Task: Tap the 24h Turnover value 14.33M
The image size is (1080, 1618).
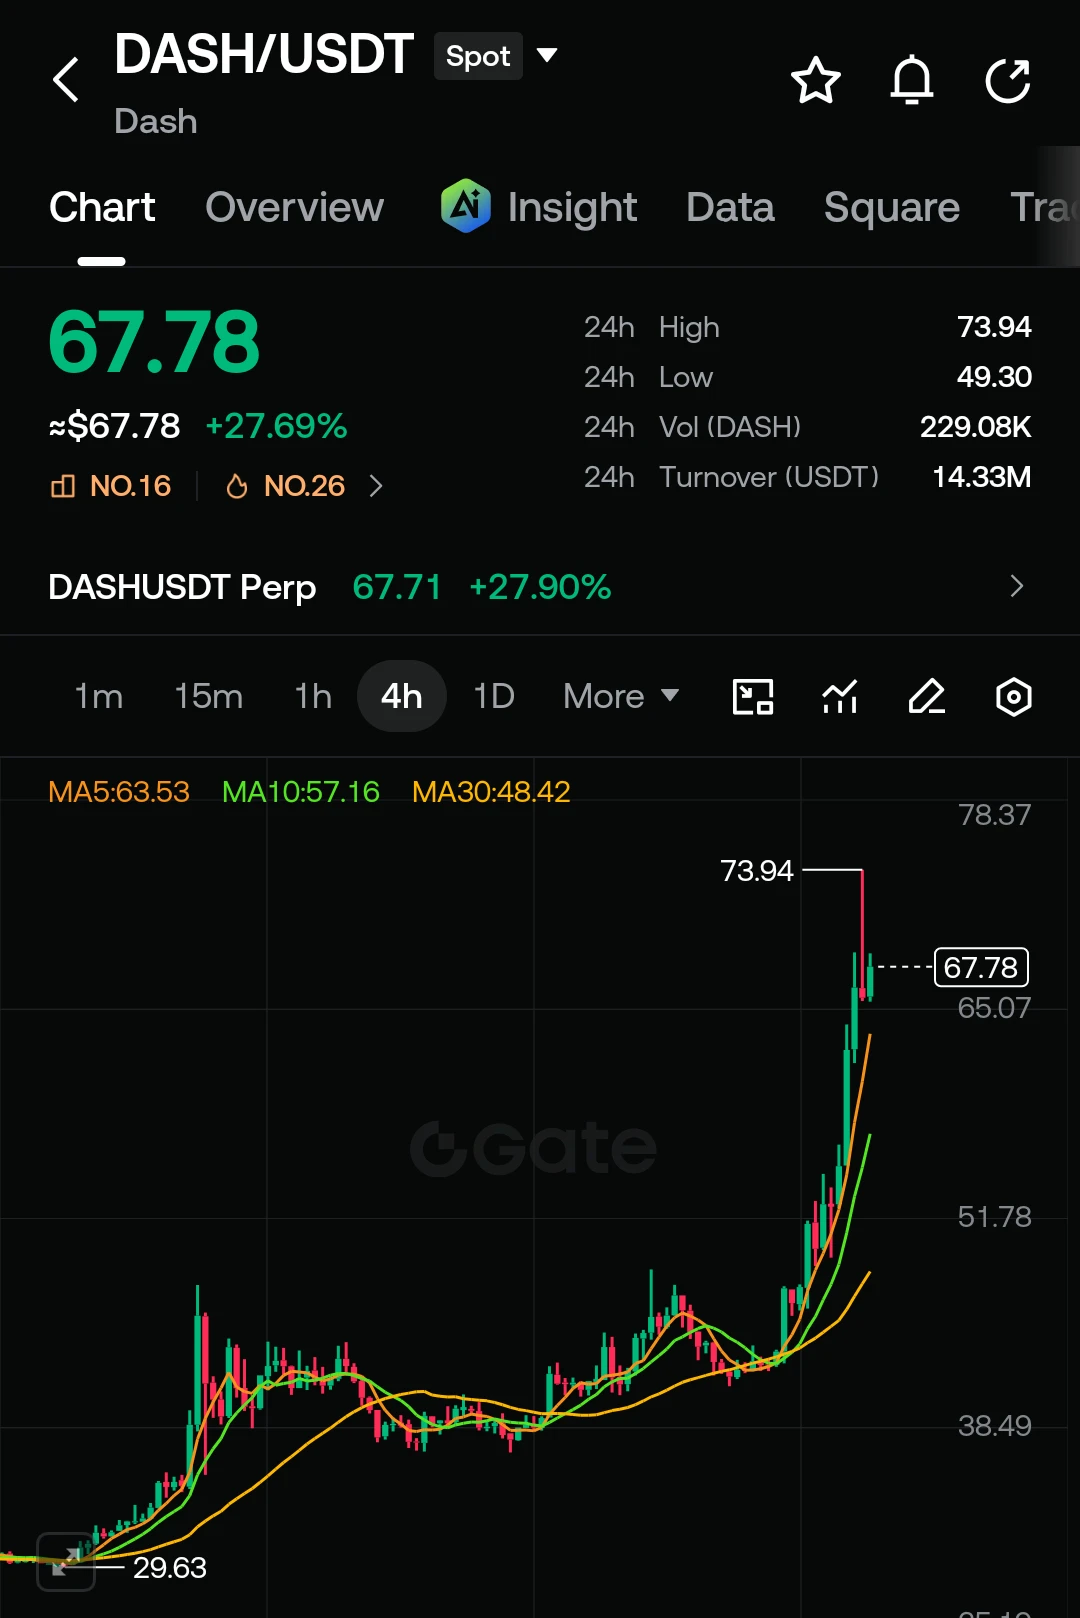Action: (982, 477)
